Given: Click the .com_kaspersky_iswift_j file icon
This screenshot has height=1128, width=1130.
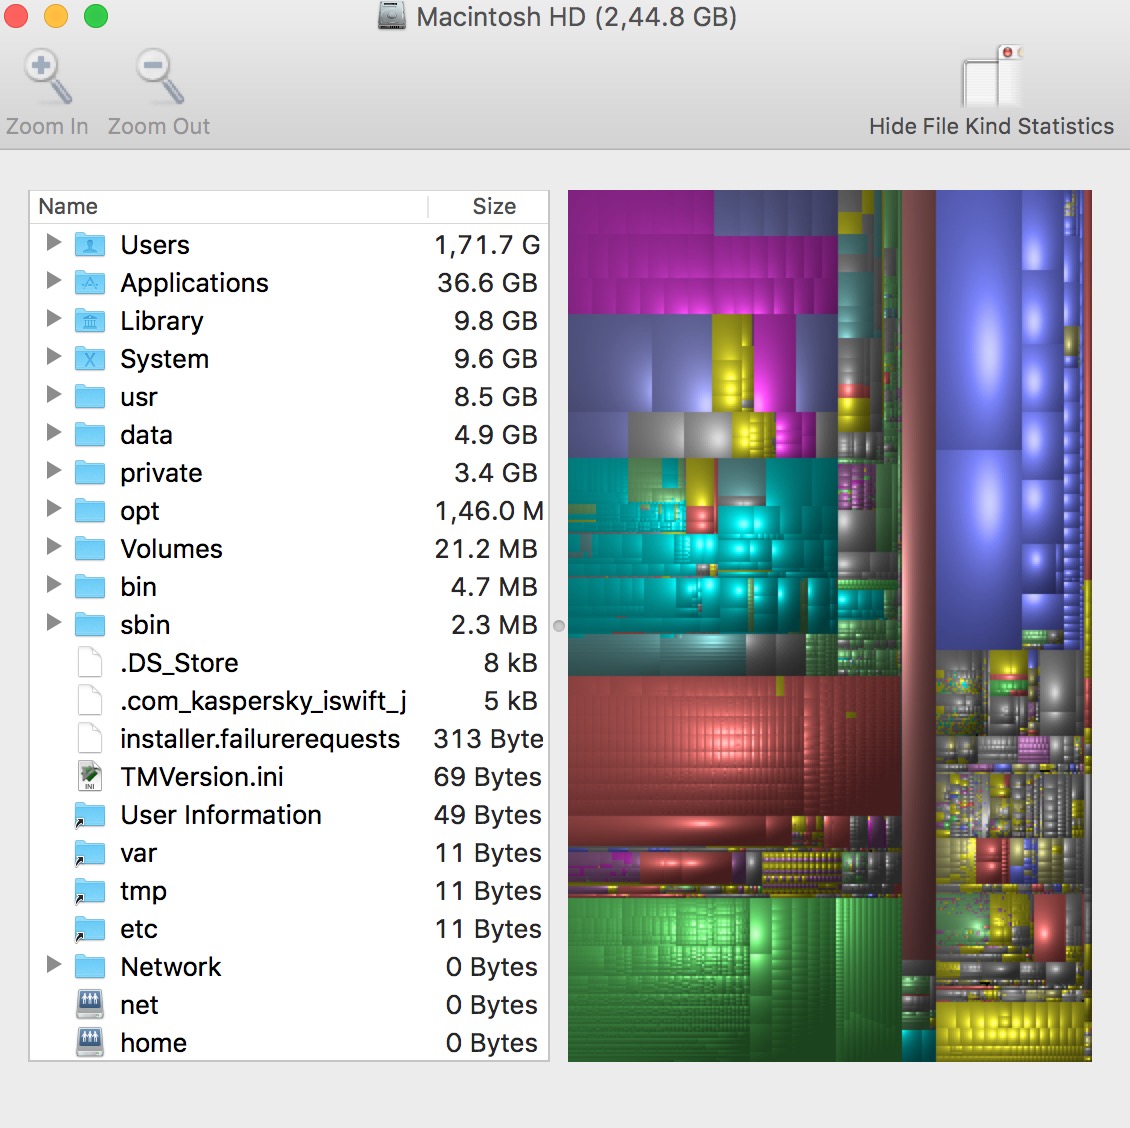Looking at the screenshot, I should tap(90, 701).
